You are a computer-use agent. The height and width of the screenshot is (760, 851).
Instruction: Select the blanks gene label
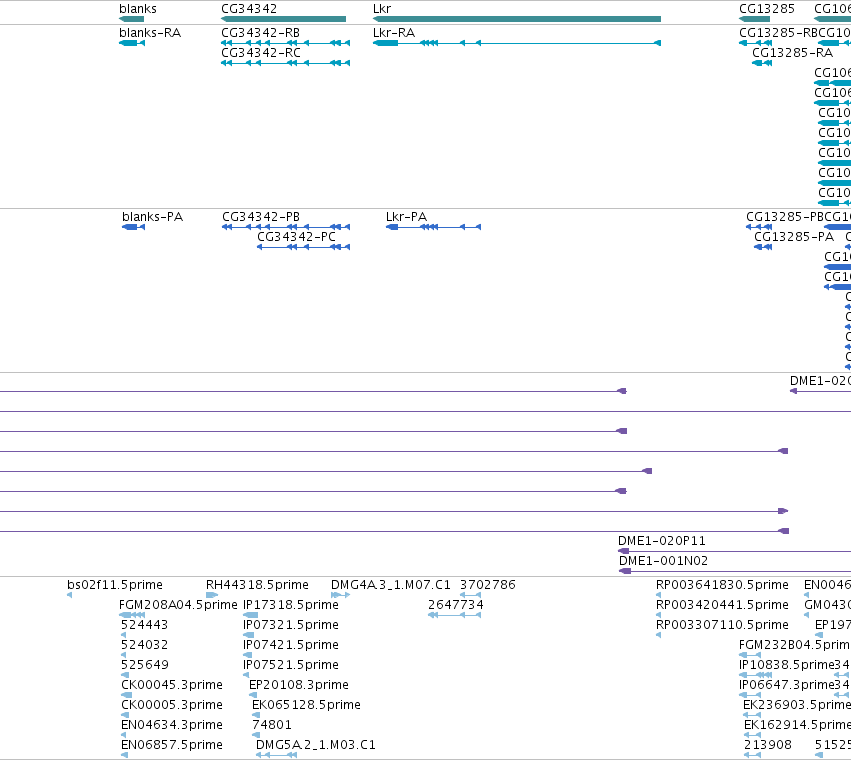click(138, 9)
